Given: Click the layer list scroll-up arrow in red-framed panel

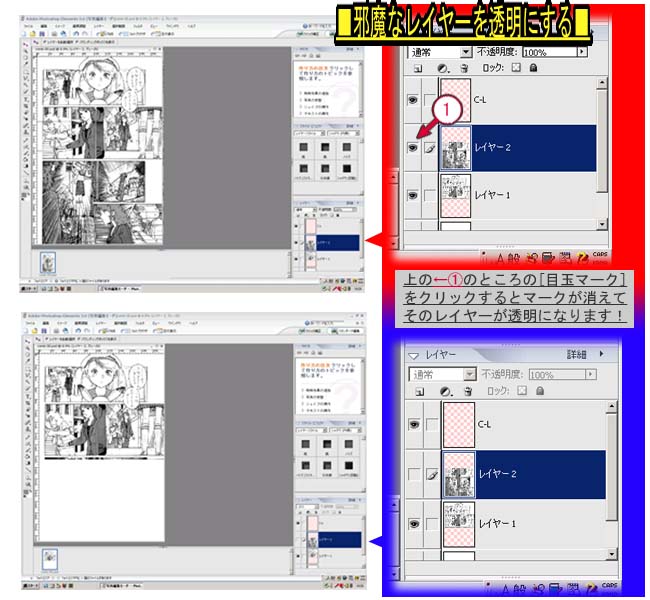Looking at the screenshot, I should (601, 83).
